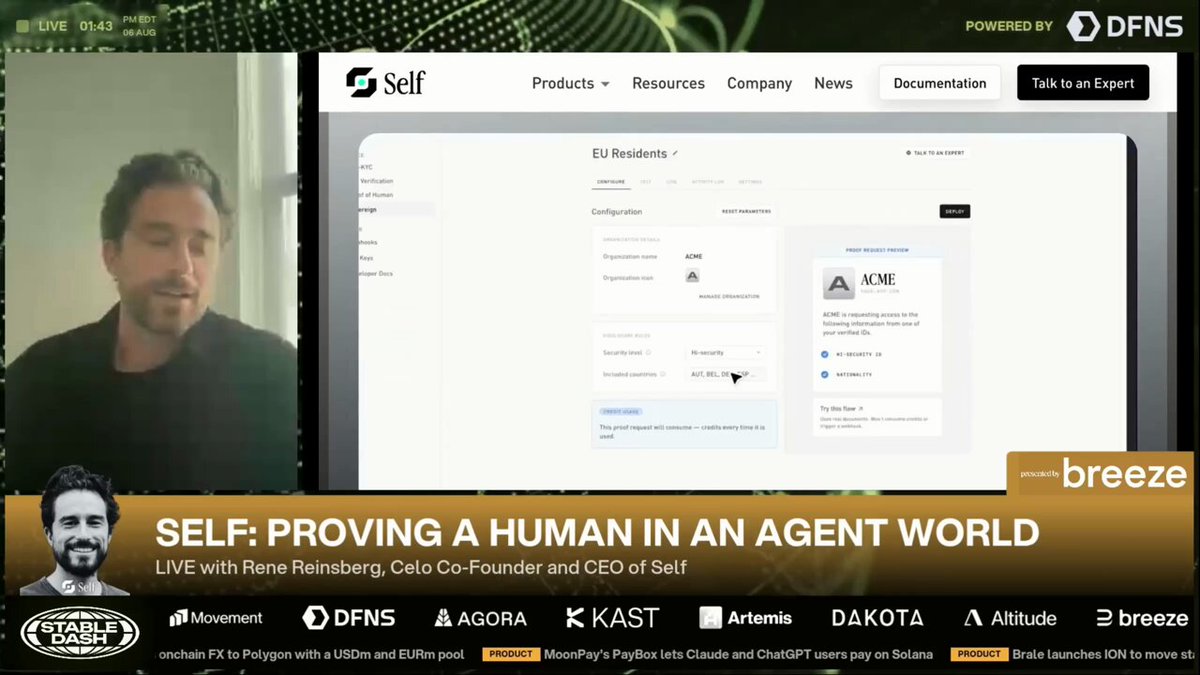1200x675 pixels.
Task: Click the Reset Parameters button
Action: (x=746, y=211)
